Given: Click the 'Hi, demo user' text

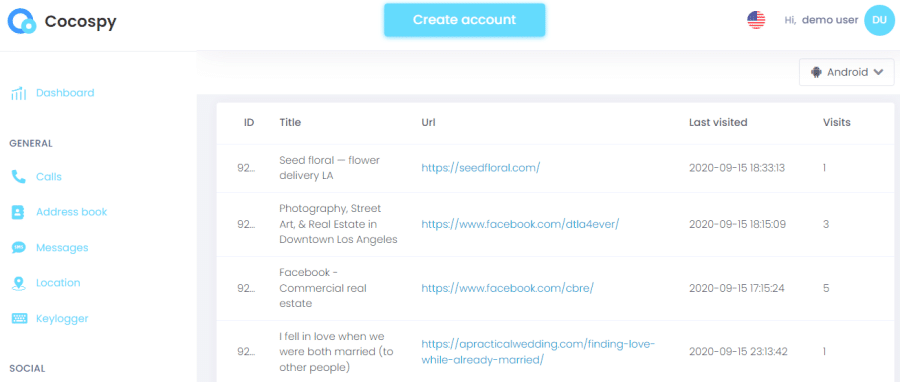Looking at the screenshot, I should [821, 20].
